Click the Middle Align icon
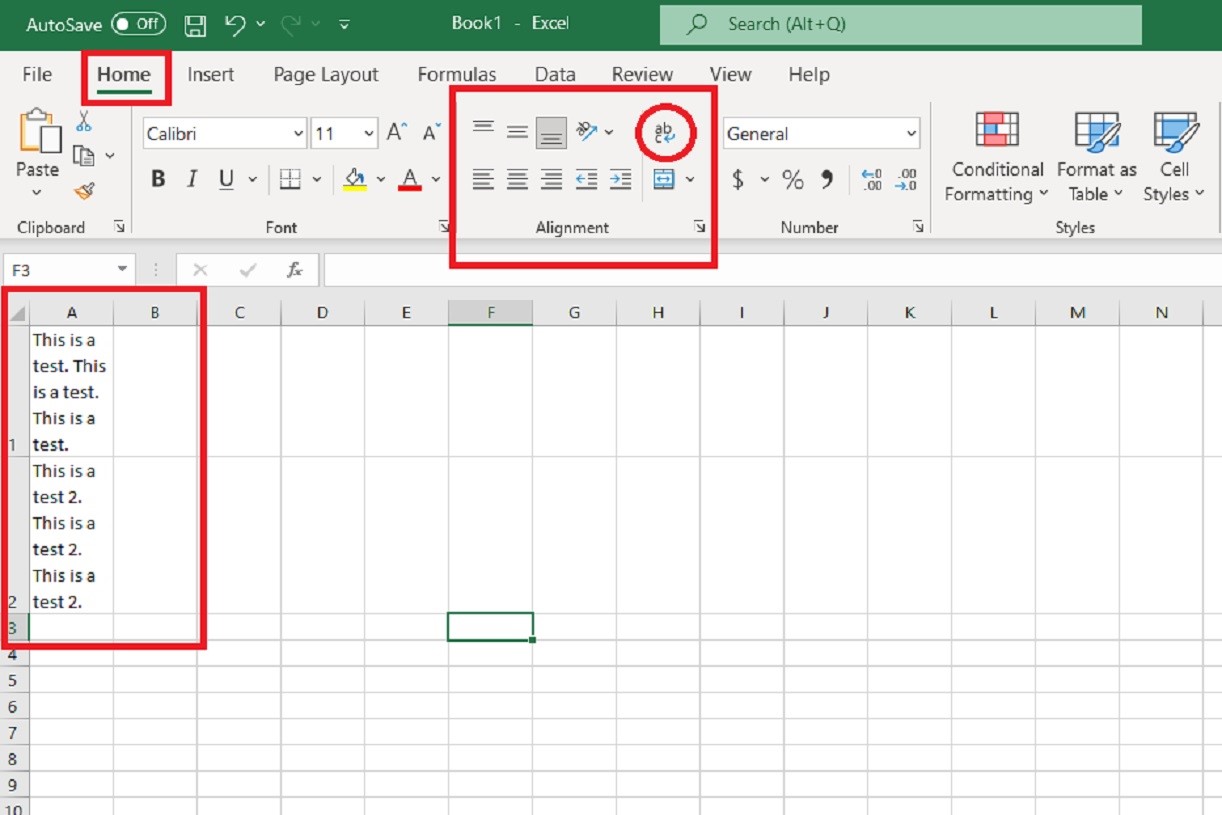Viewport: 1222px width, 815px height. tap(517, 131)
